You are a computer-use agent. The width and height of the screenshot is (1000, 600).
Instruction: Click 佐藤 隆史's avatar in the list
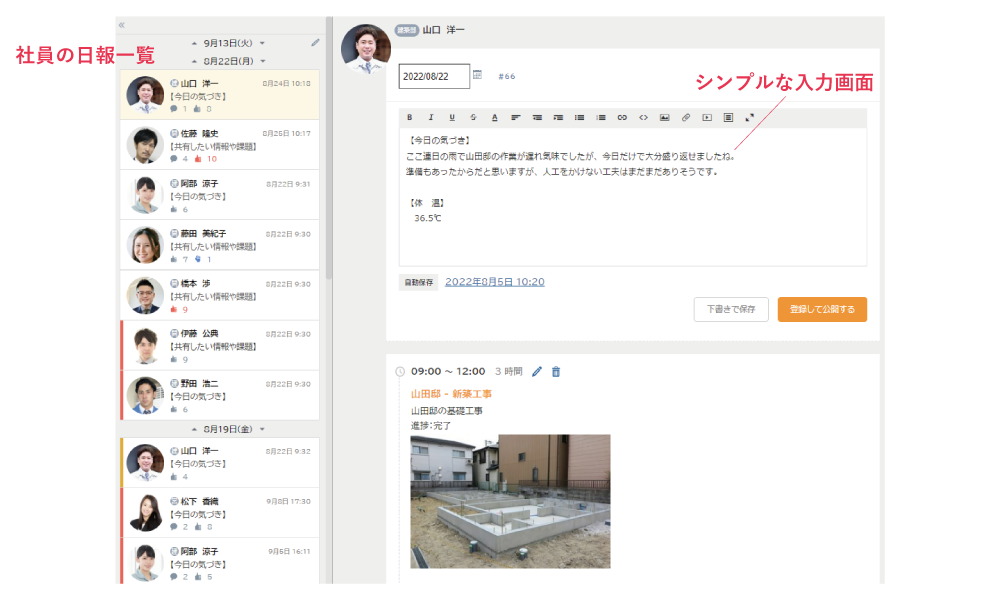coord(145,145)
